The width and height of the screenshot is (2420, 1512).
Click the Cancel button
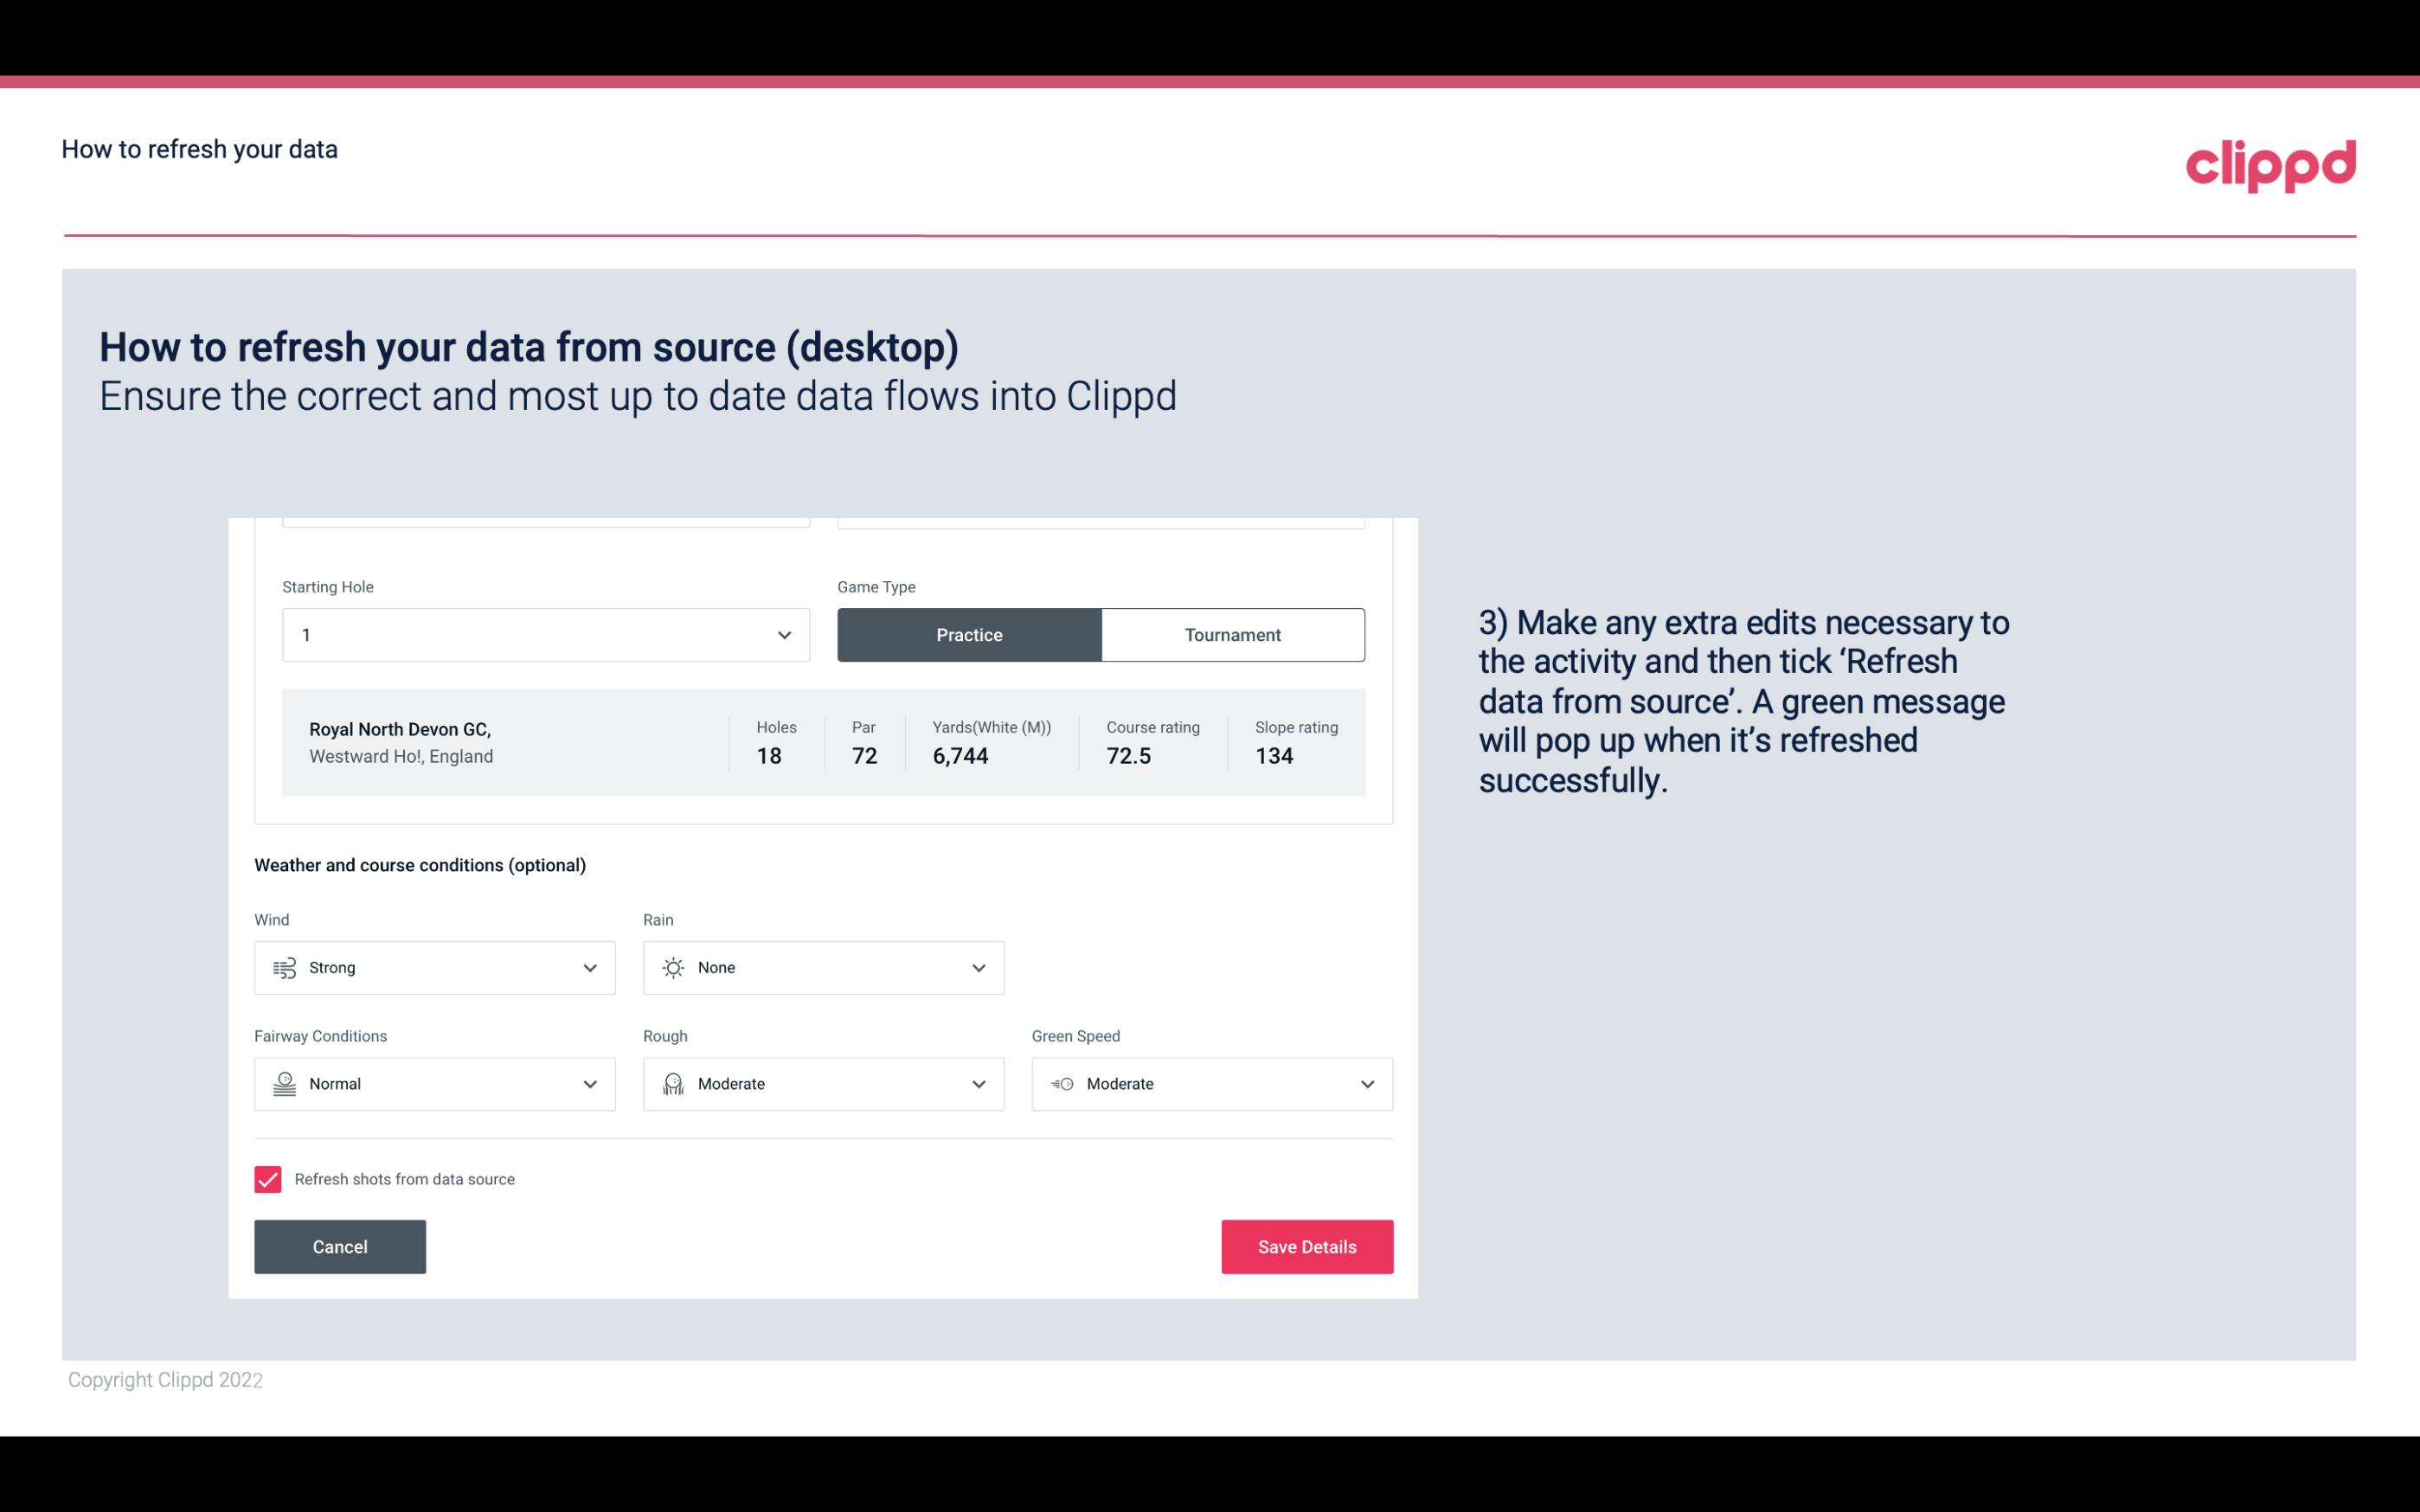click(x=340, y=1246)
